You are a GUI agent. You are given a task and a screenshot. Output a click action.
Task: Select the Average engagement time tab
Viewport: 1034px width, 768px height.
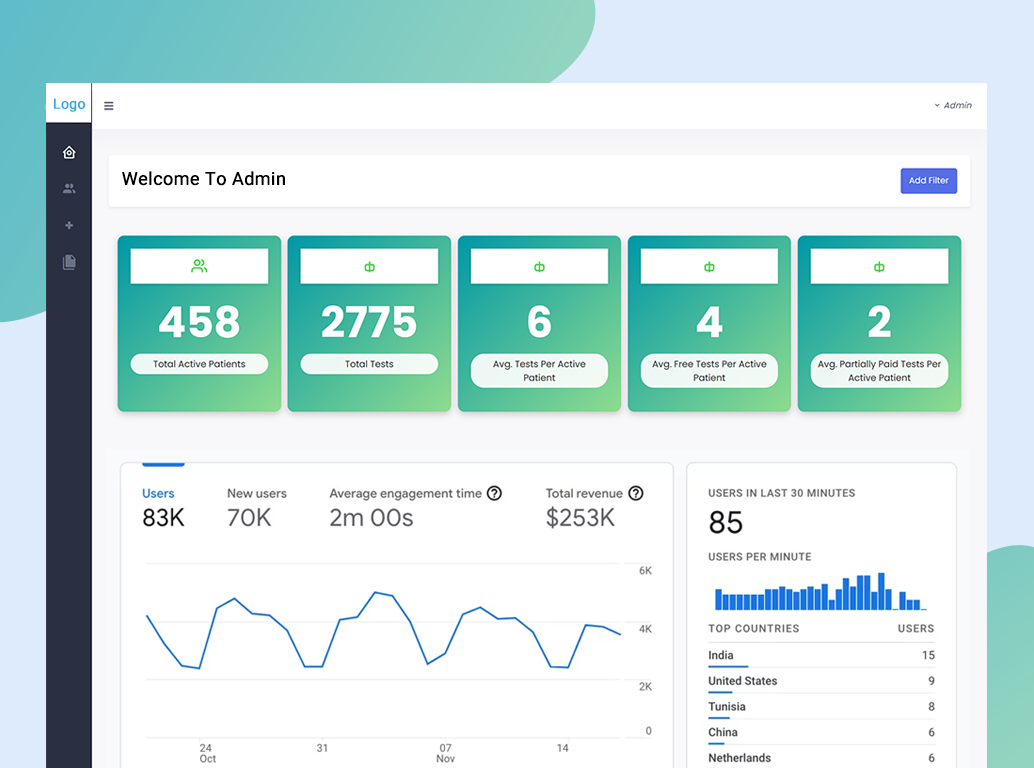click(415, 509)
